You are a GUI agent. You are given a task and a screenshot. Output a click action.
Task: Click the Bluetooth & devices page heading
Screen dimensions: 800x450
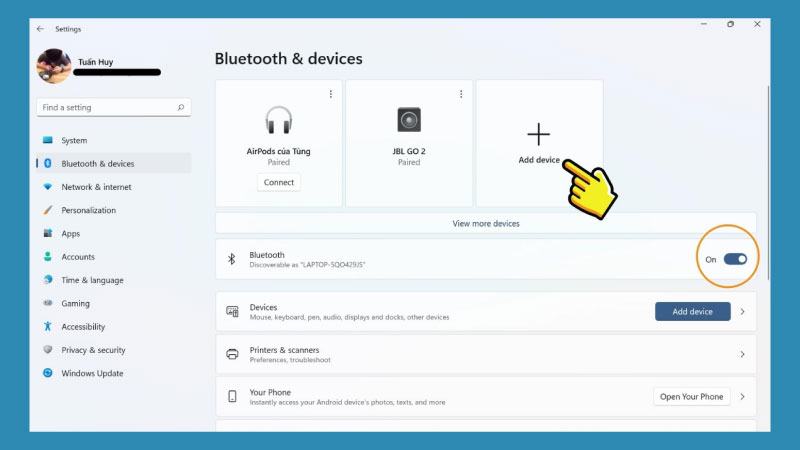(288, 59)
